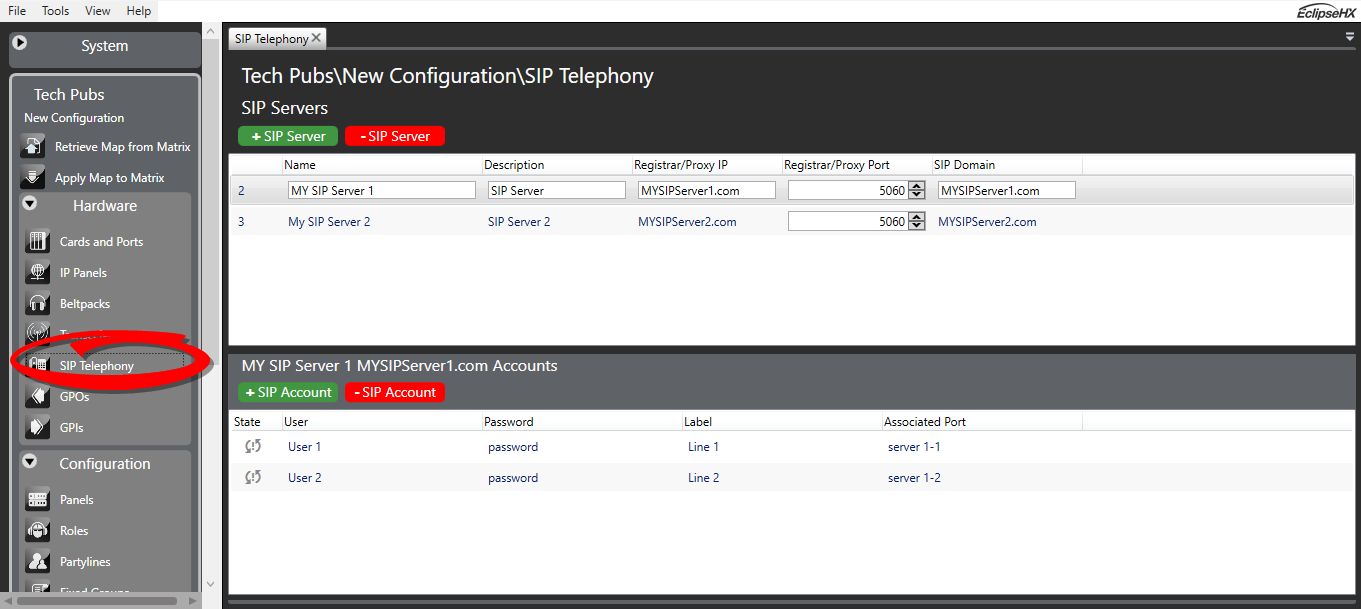Add a new SIP Server
The height and width of the screenshot is (609, 1361).
click(x=288, y=136)
